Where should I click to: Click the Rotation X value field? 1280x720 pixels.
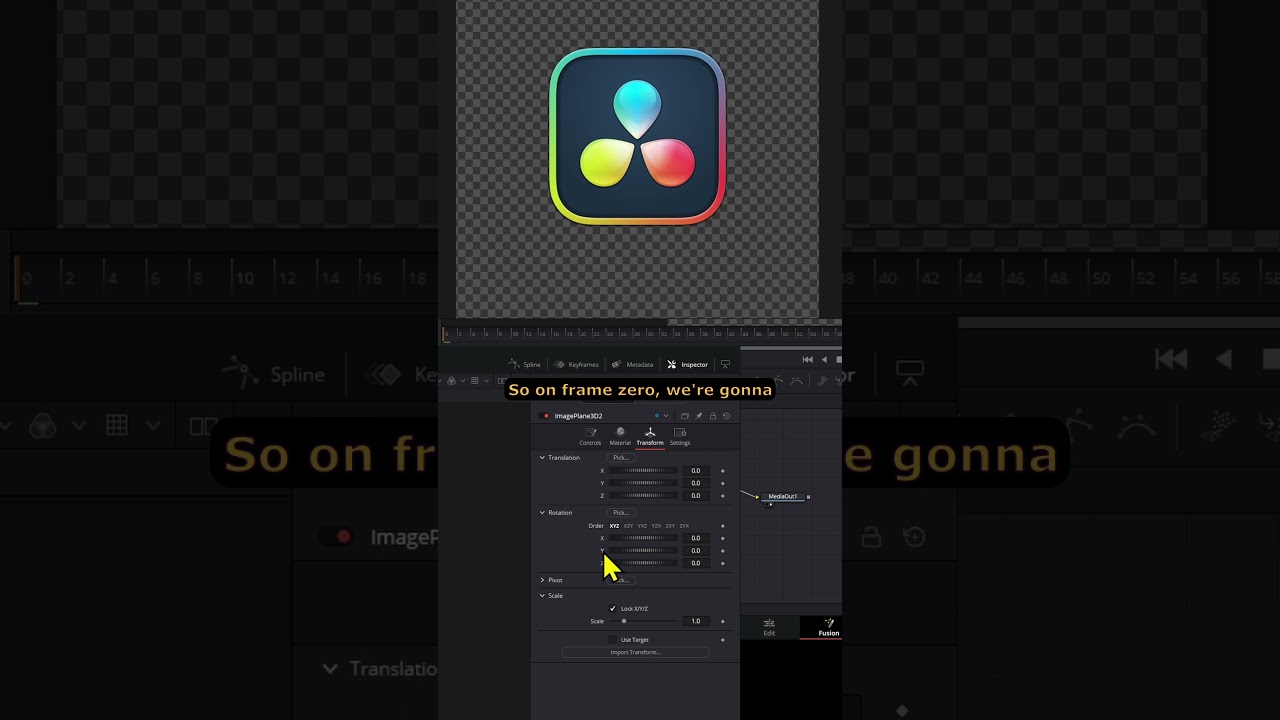tap(696, 538)
